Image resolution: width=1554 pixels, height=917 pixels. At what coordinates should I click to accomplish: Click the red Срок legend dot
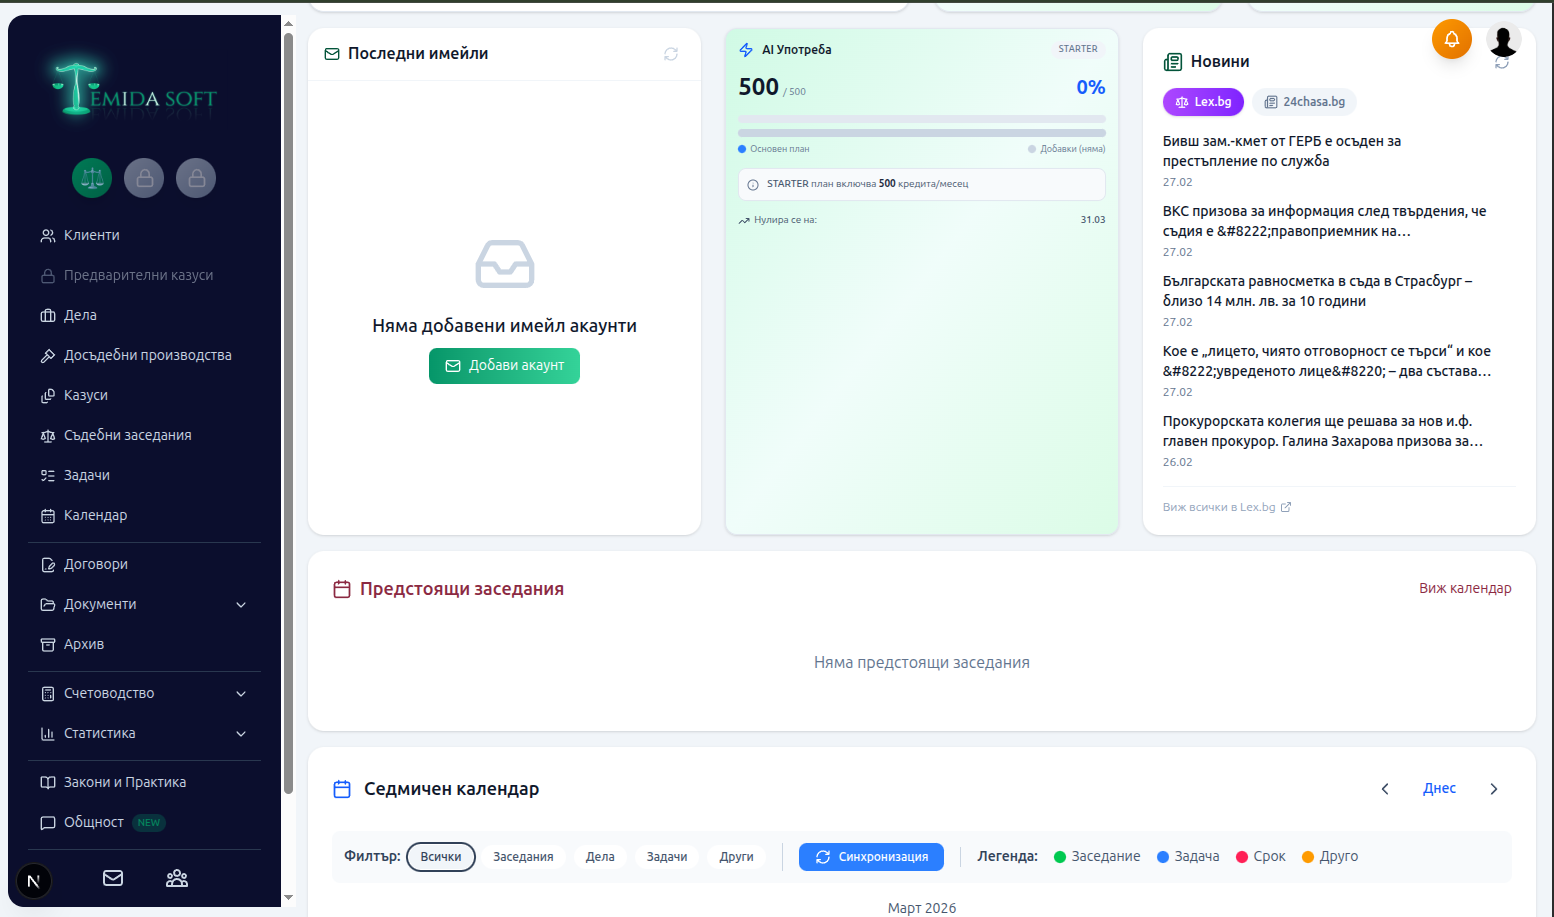pyautogui.click(x=1242, y=857)
